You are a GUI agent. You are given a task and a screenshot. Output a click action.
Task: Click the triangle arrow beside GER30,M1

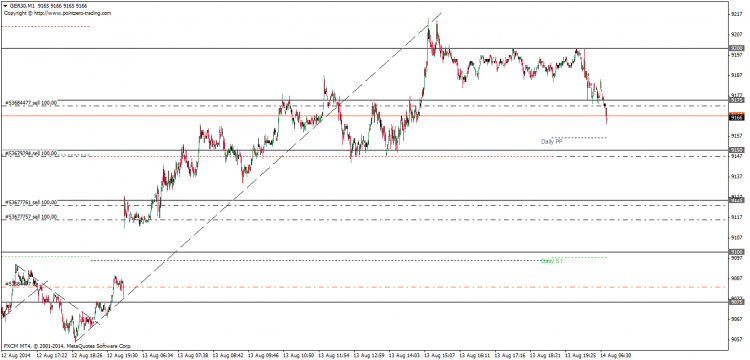pyautogui.click(x=5, y=7)
